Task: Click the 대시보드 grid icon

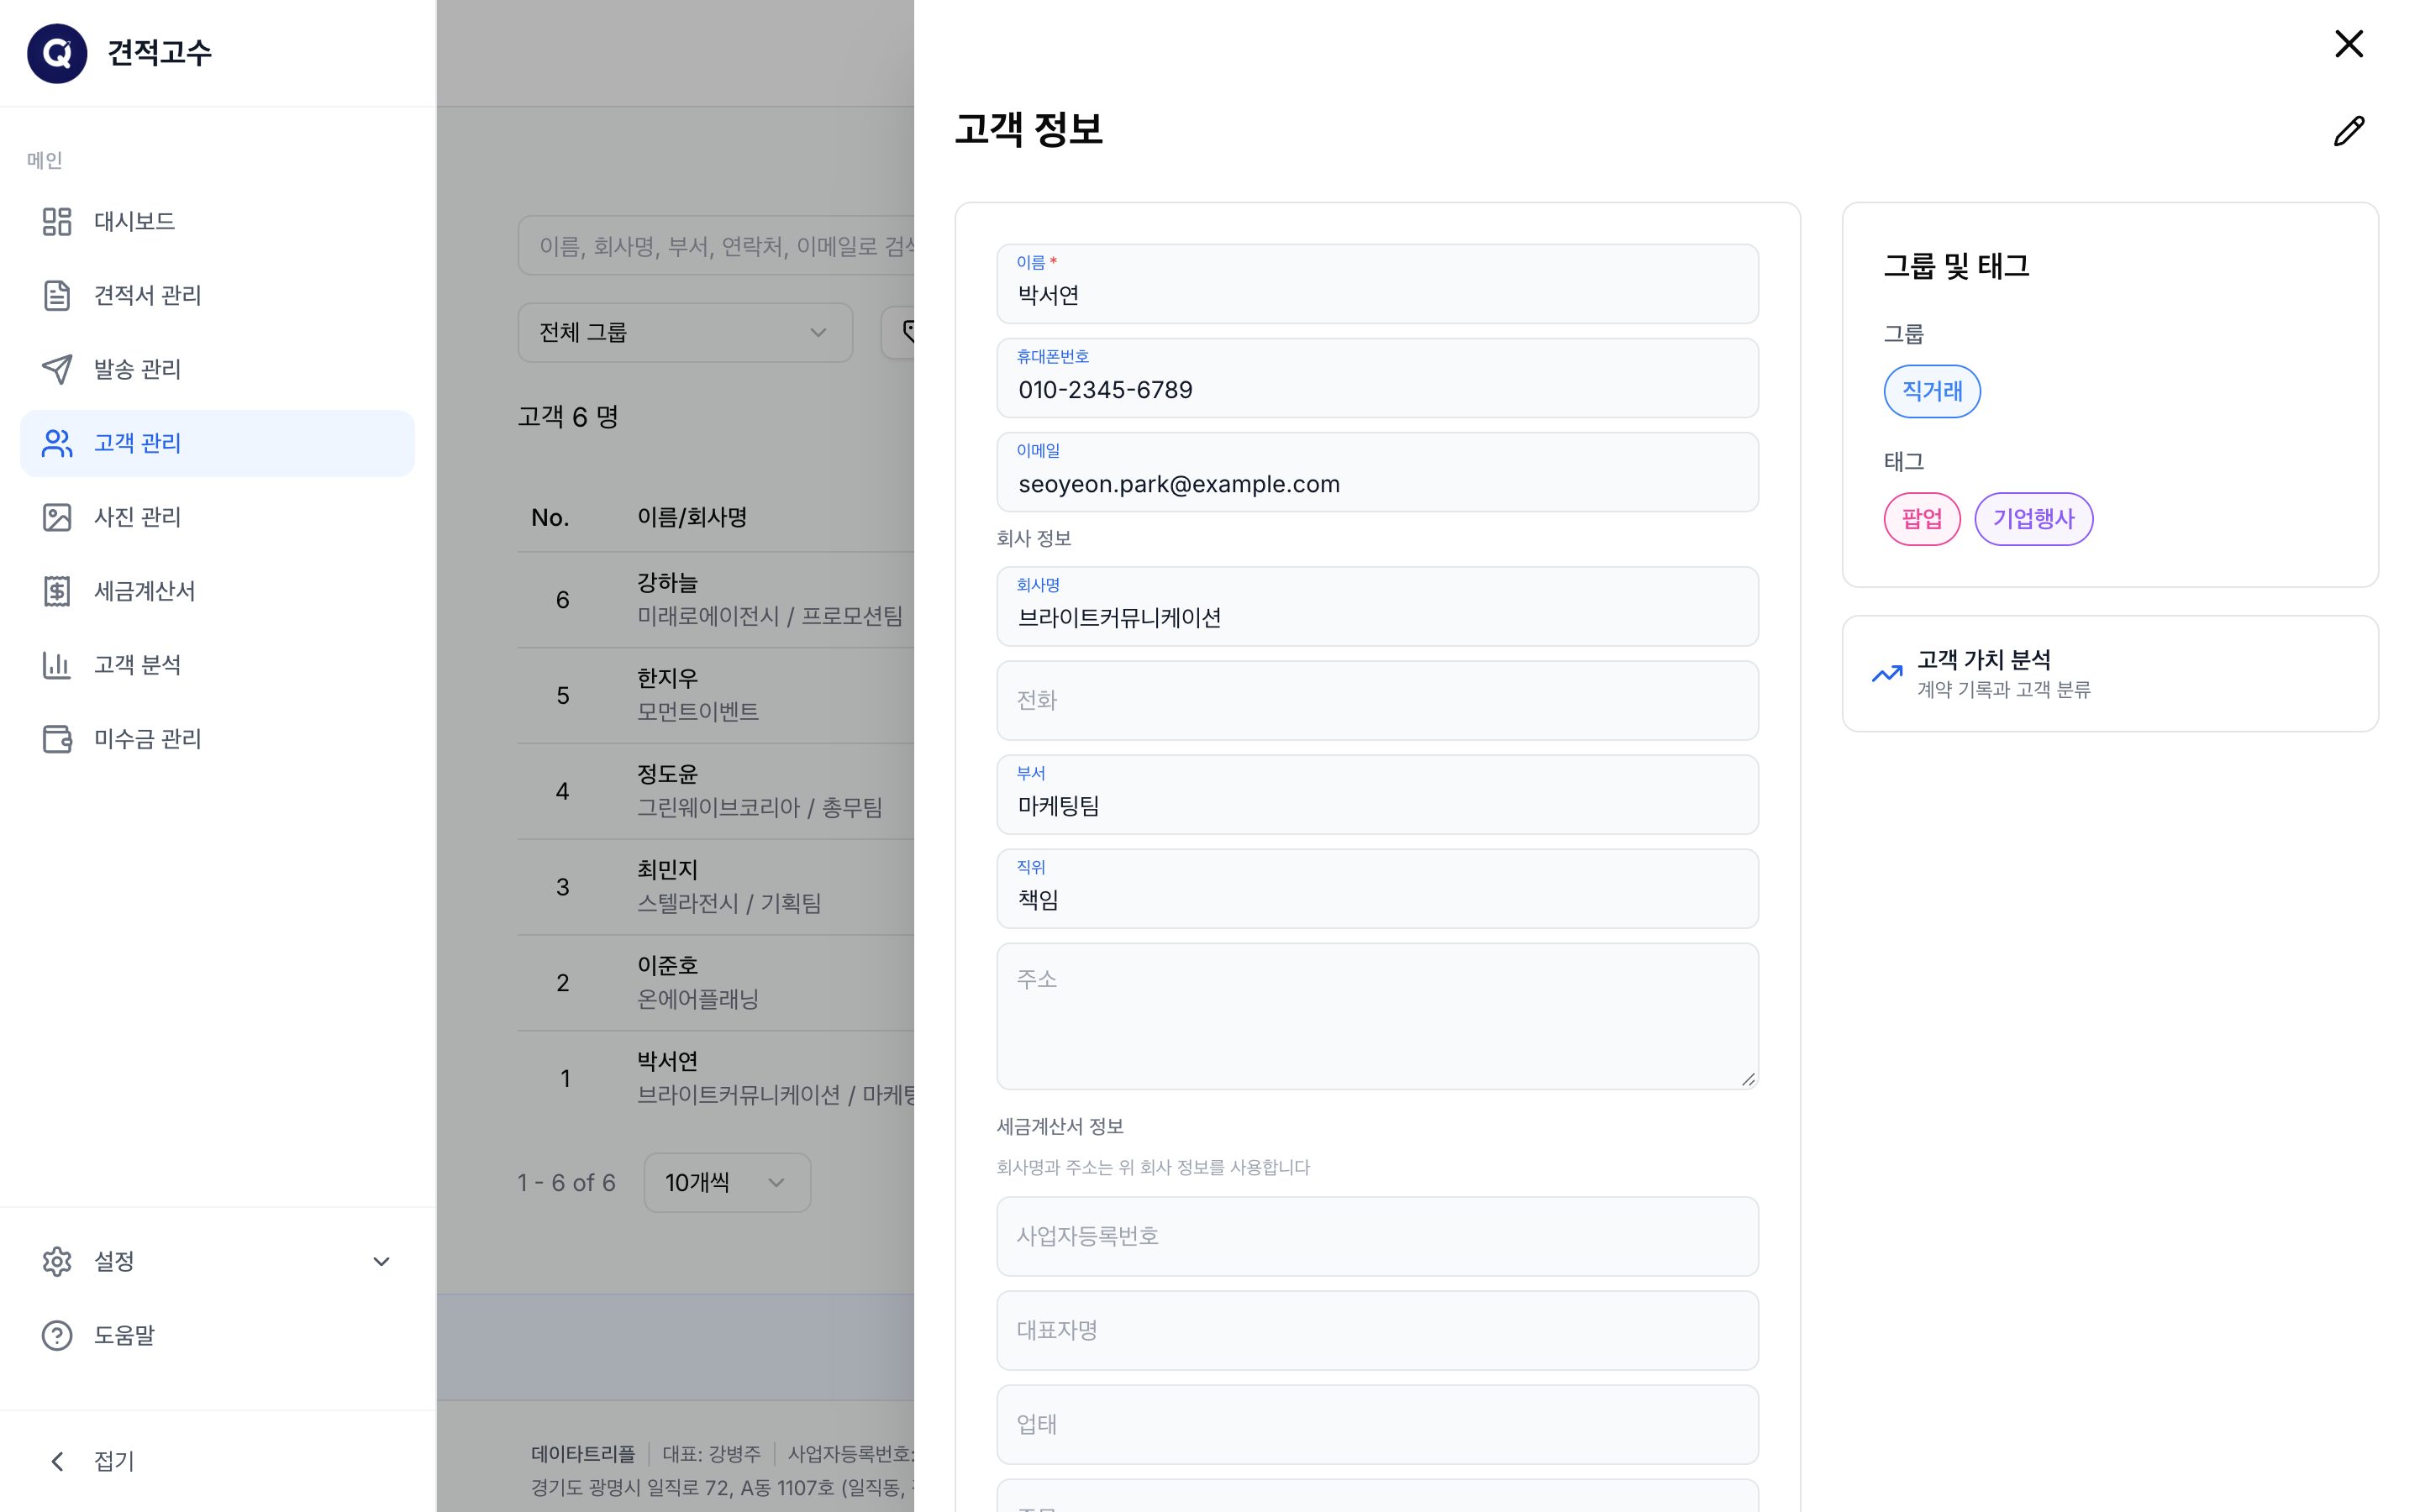Action: click(57, 221)
